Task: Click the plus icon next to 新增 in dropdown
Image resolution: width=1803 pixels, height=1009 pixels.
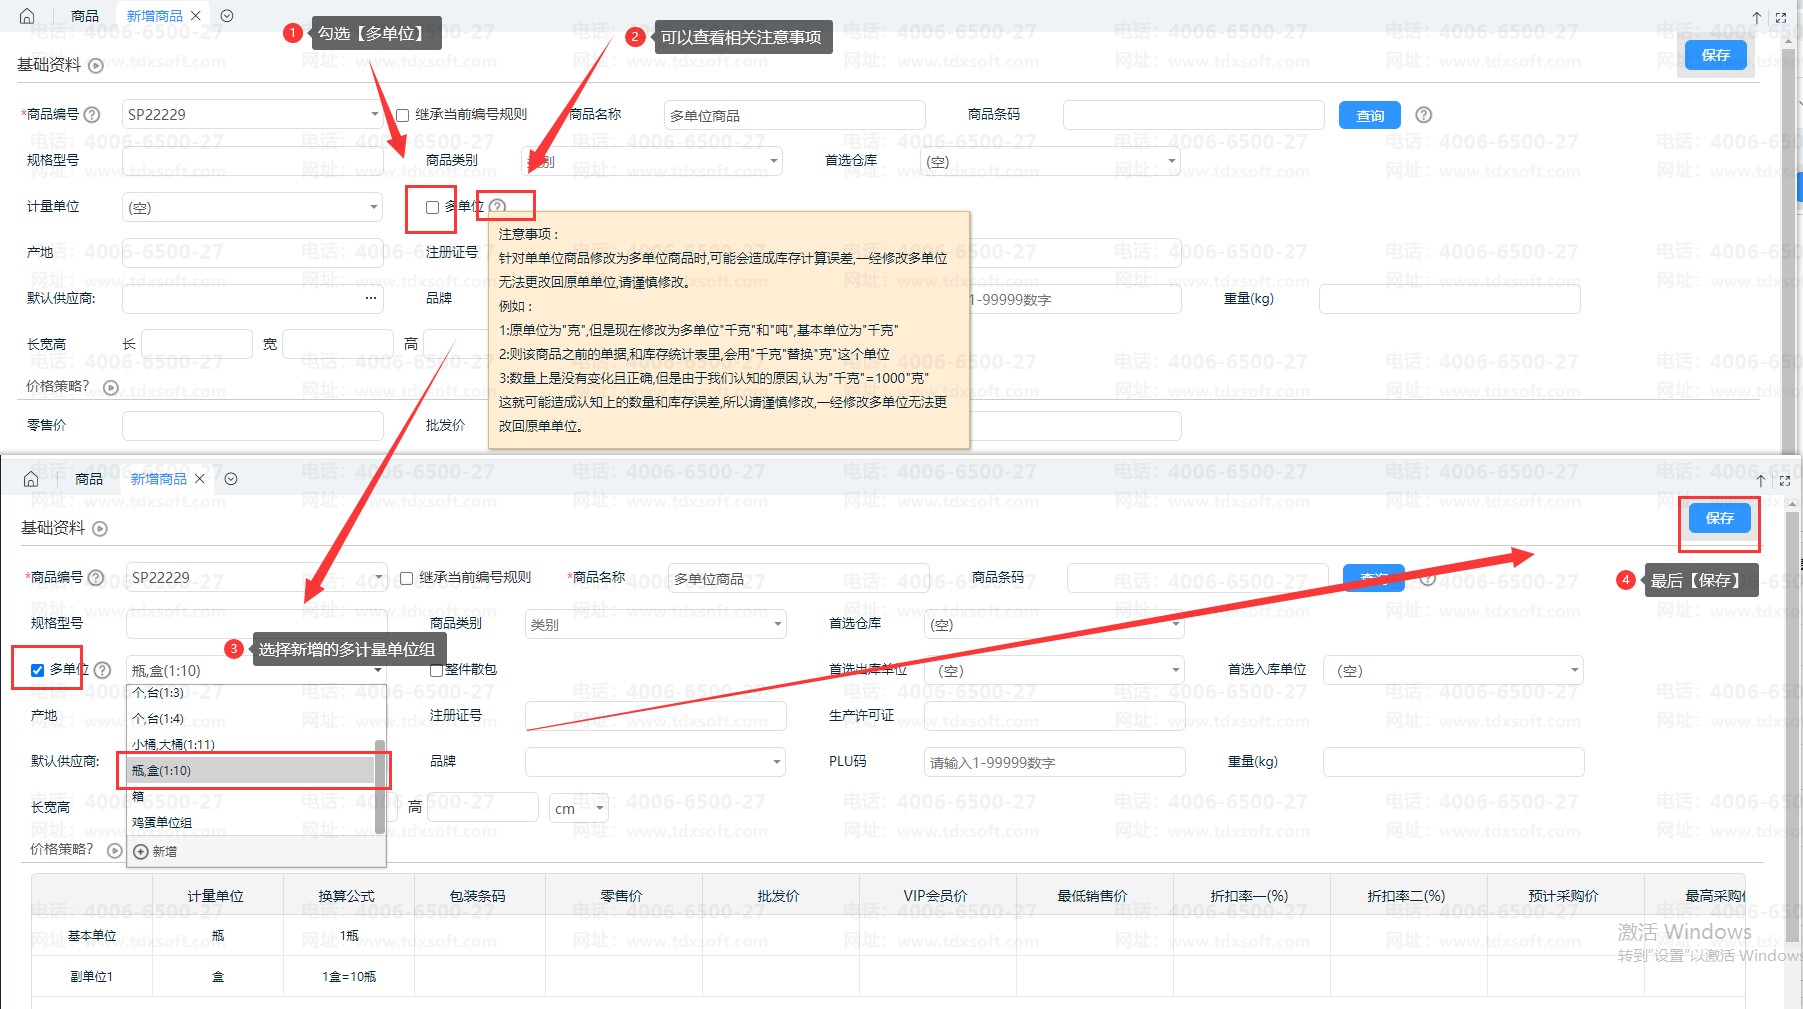Action: 141,852
